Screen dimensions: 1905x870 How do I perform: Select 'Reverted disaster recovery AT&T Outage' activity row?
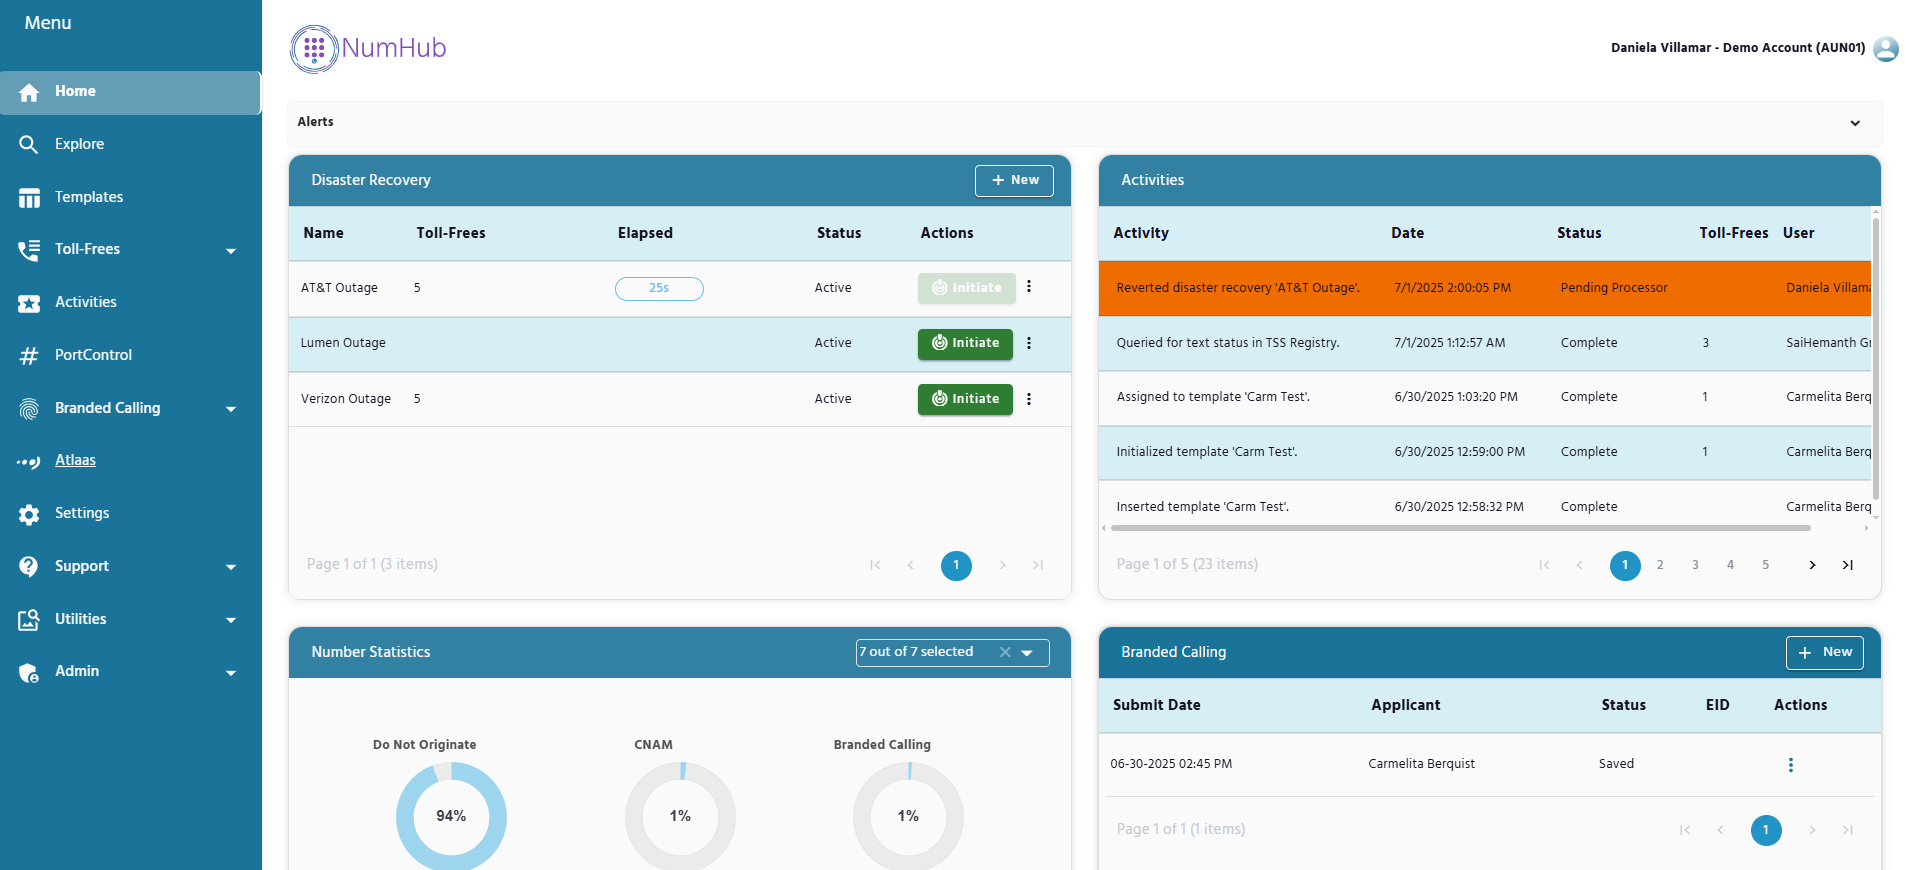[x=1485, y=288]
